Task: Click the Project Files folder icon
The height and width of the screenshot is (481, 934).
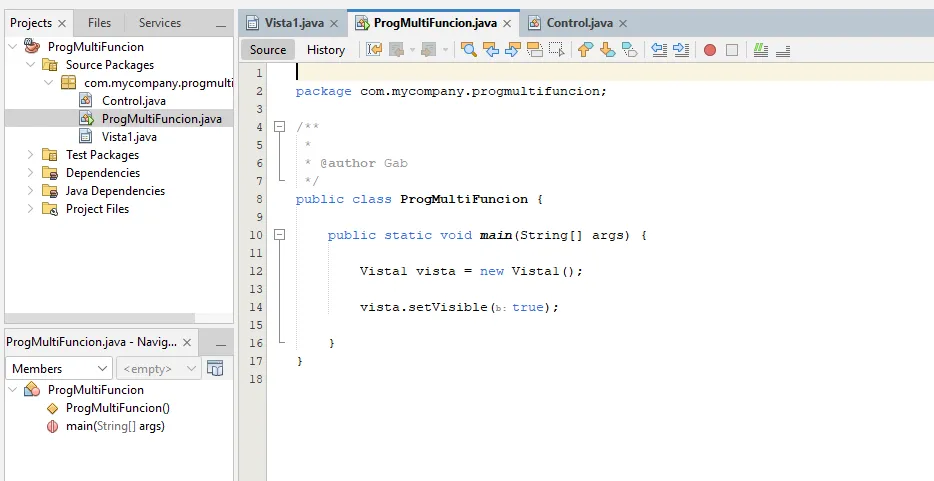Action: (50, 208)
